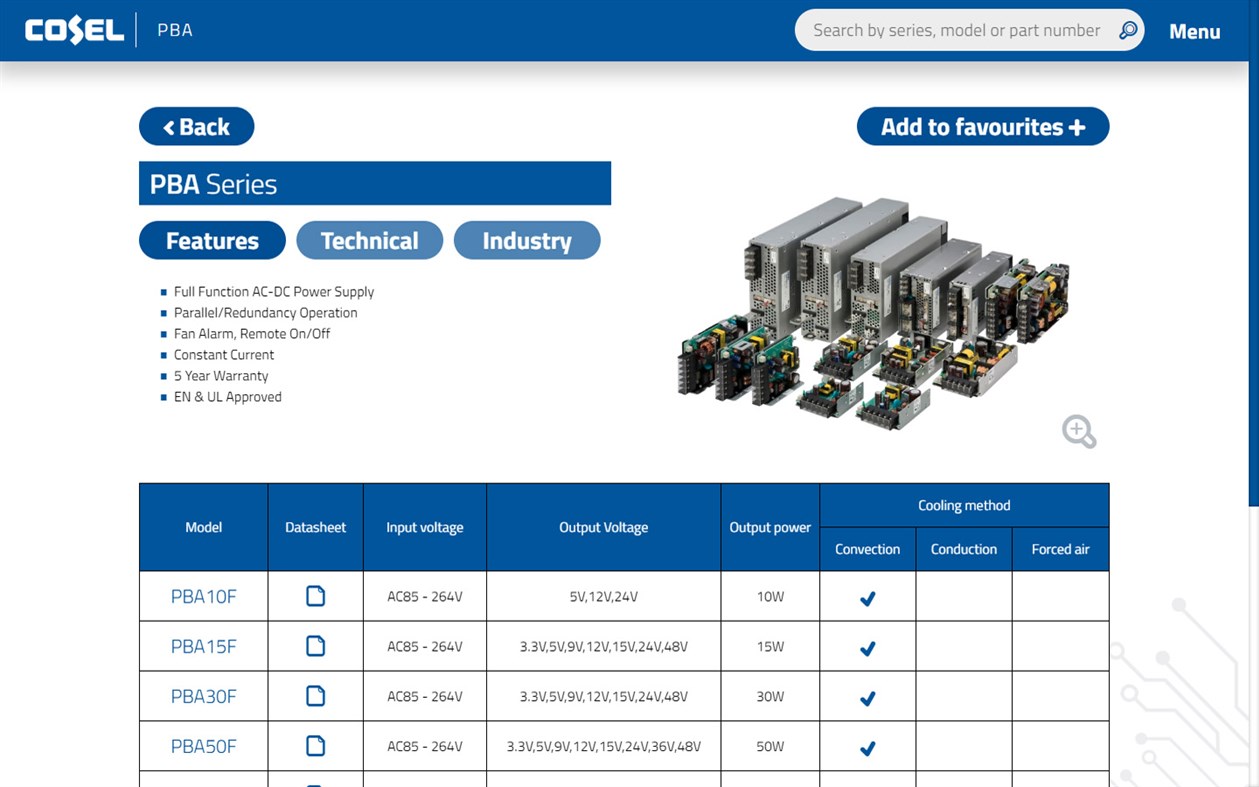
Task: Expand the Menu
Action: click(1194, 31)
